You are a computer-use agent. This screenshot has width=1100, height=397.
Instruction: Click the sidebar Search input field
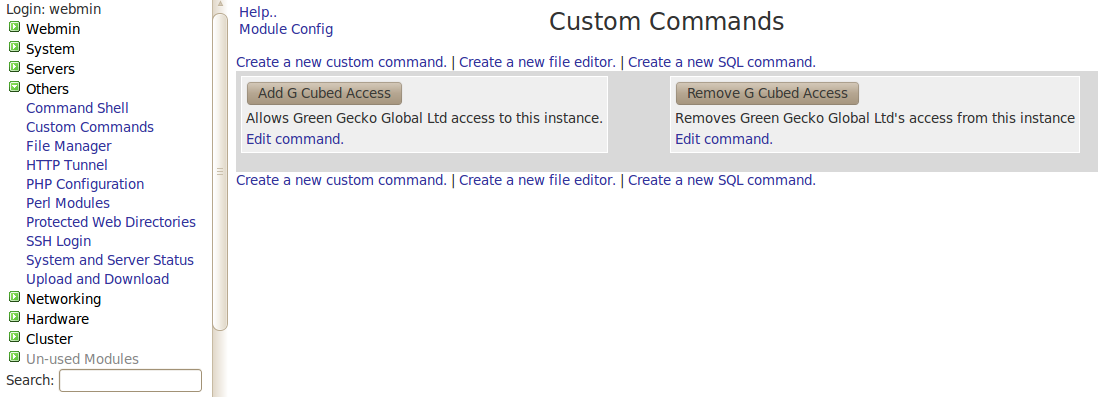(130, 380)
